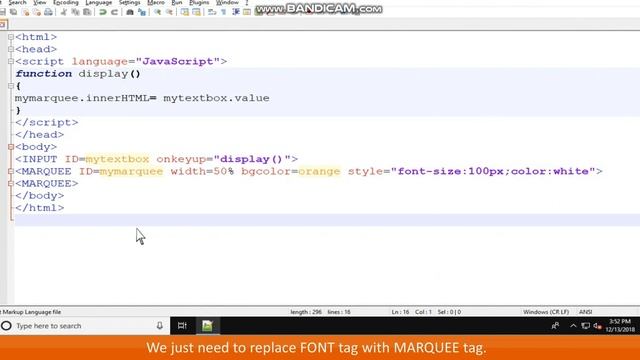
Task: Click the Sel : 0|0 status entry
Action: click(x=449, y=312)
